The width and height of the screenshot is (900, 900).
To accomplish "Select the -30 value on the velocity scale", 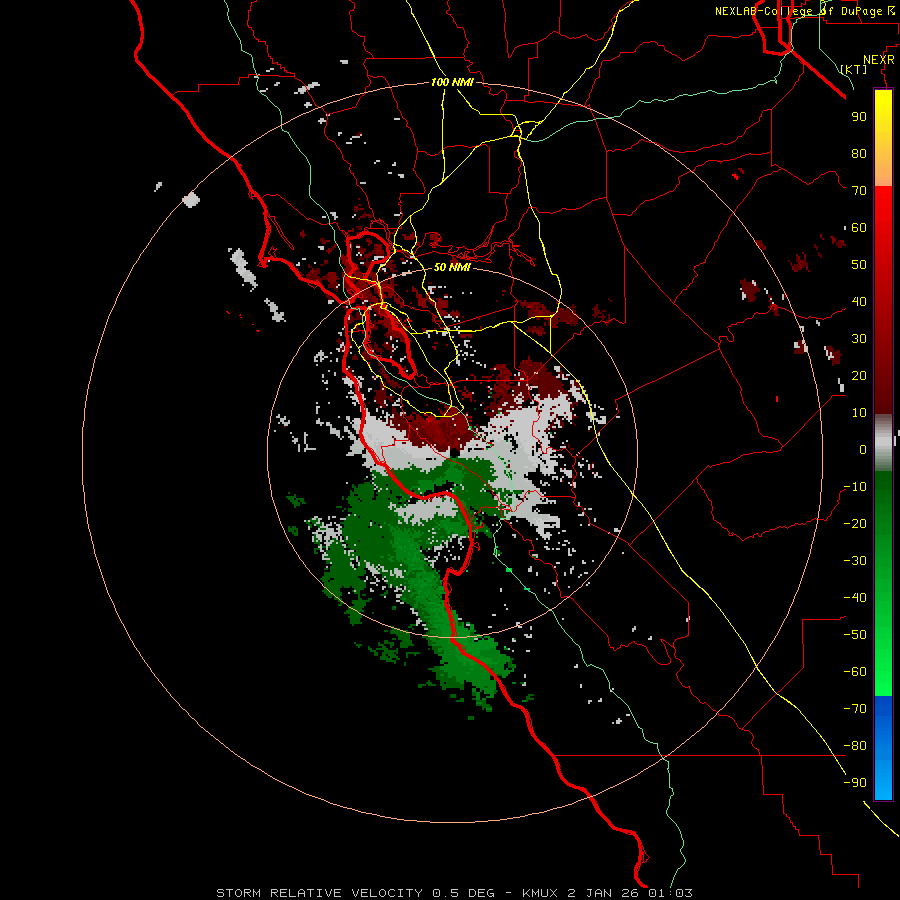I will [x=855, y=561].
